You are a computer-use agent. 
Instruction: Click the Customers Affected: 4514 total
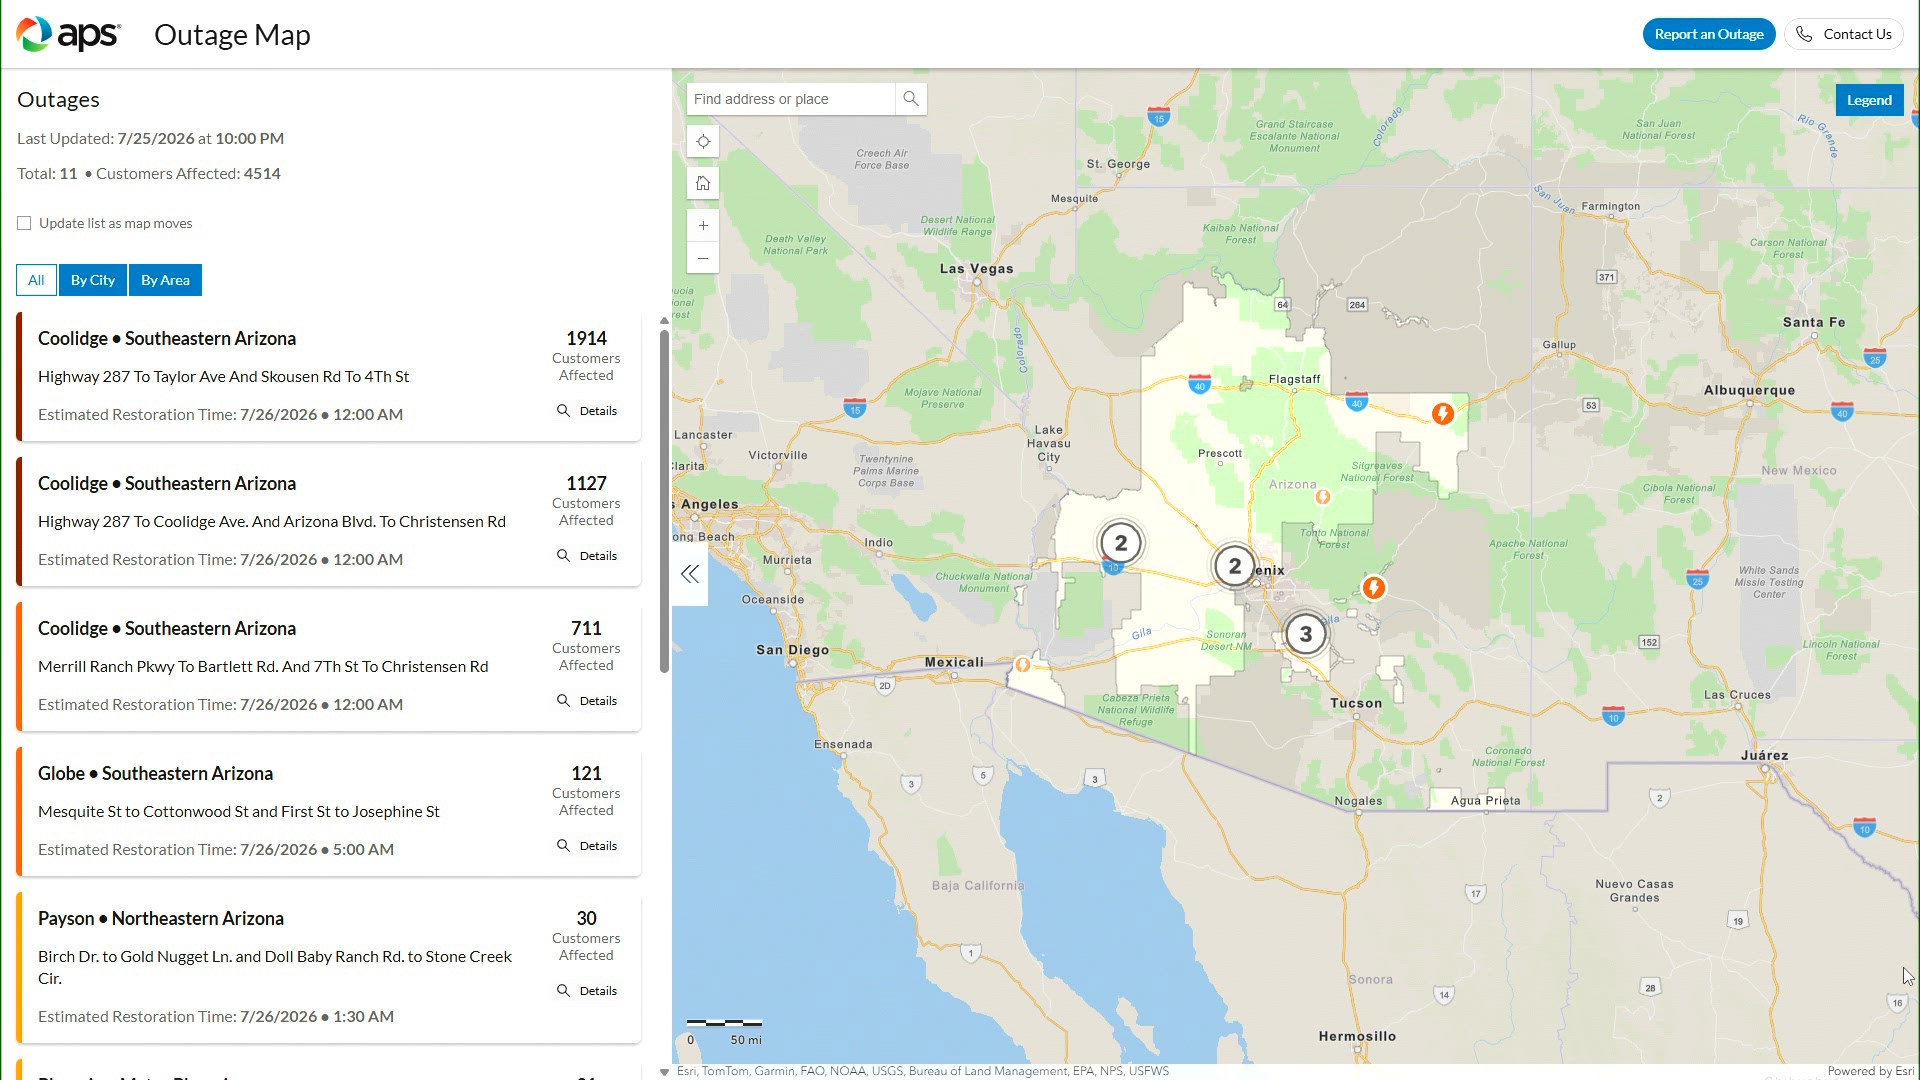(x=188, y=173)
